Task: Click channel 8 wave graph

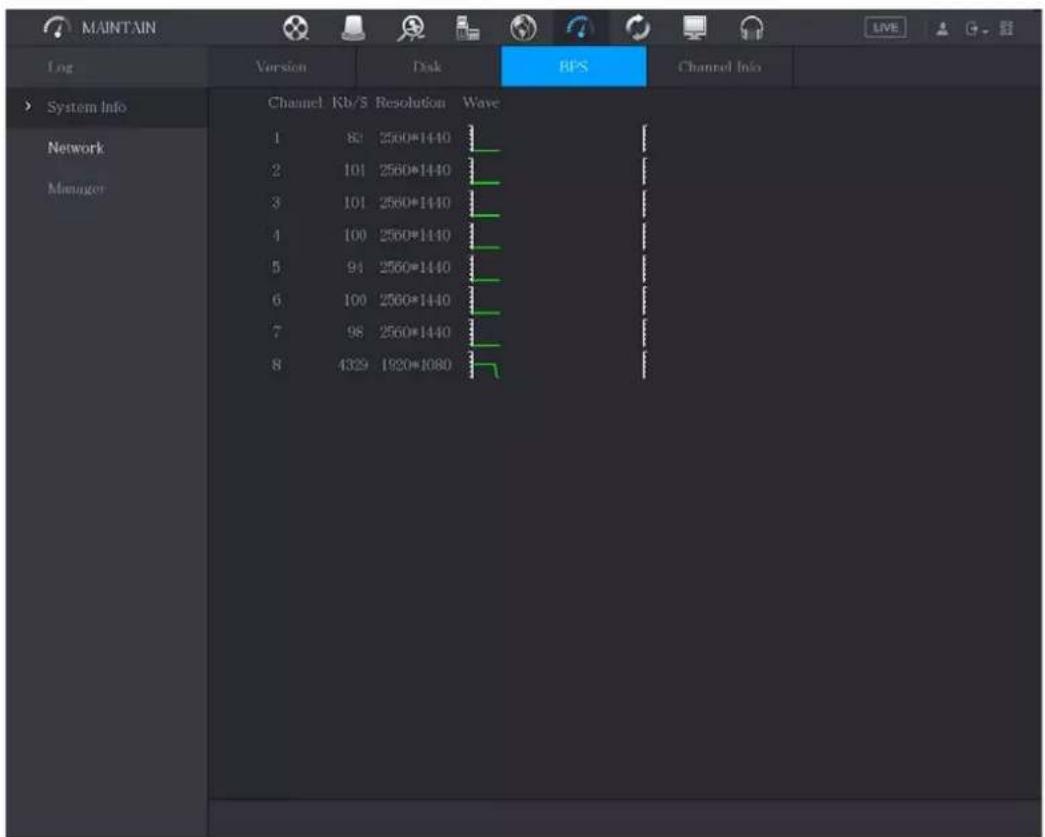Action: (485, 365)
